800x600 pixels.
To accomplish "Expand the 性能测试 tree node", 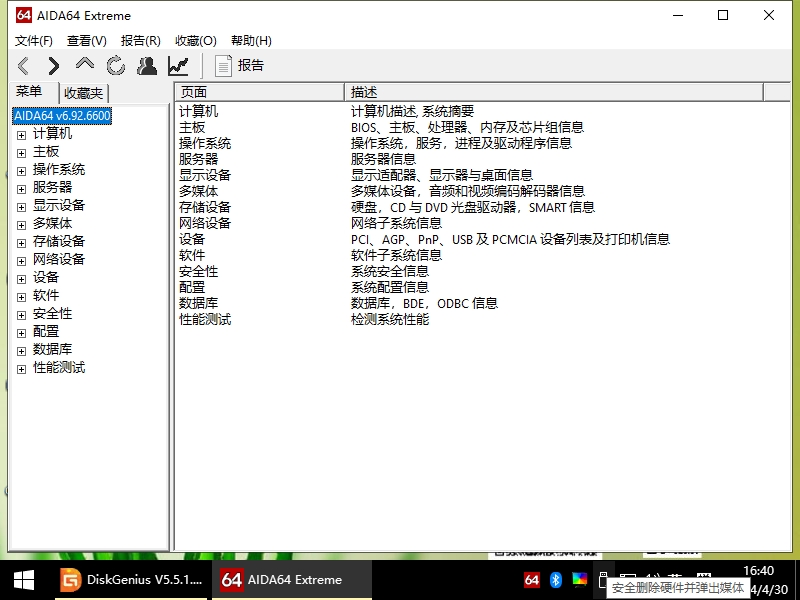I will (x=21, y=369).
